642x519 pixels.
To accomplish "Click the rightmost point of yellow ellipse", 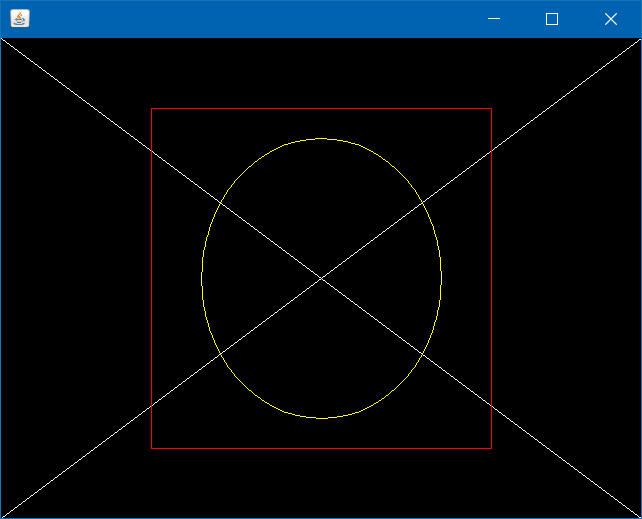I will [441, 278].
